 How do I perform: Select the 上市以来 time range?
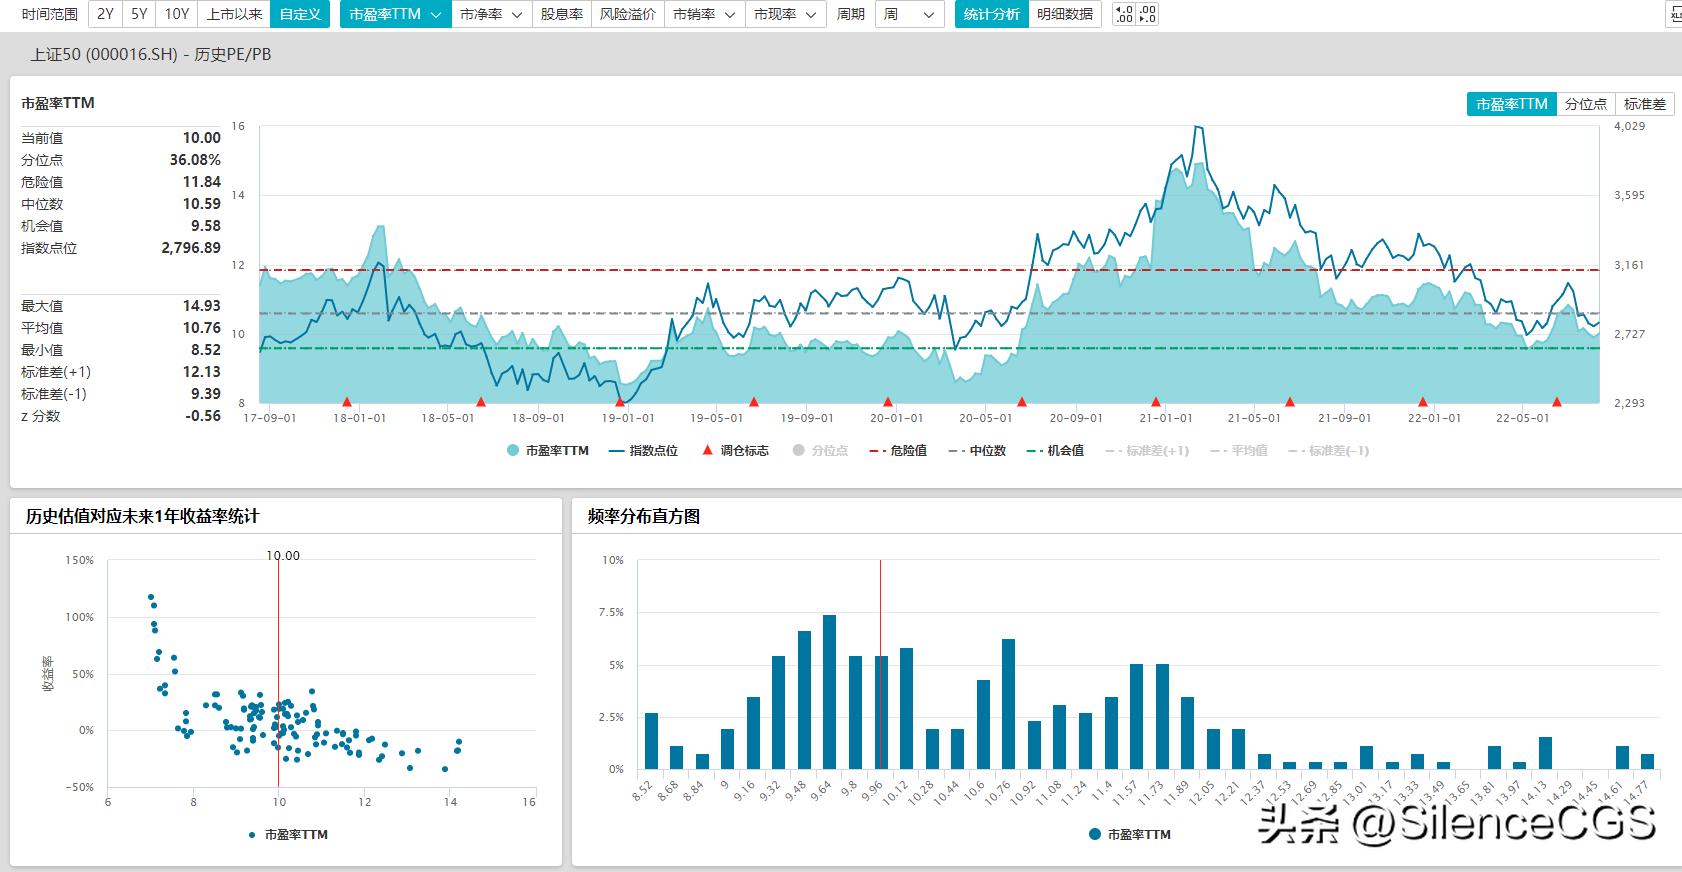pyautogui.click(x=234, y=14)
